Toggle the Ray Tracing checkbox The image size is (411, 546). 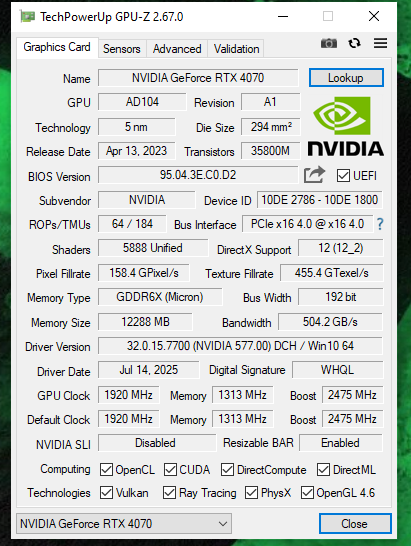pos(169,492)
